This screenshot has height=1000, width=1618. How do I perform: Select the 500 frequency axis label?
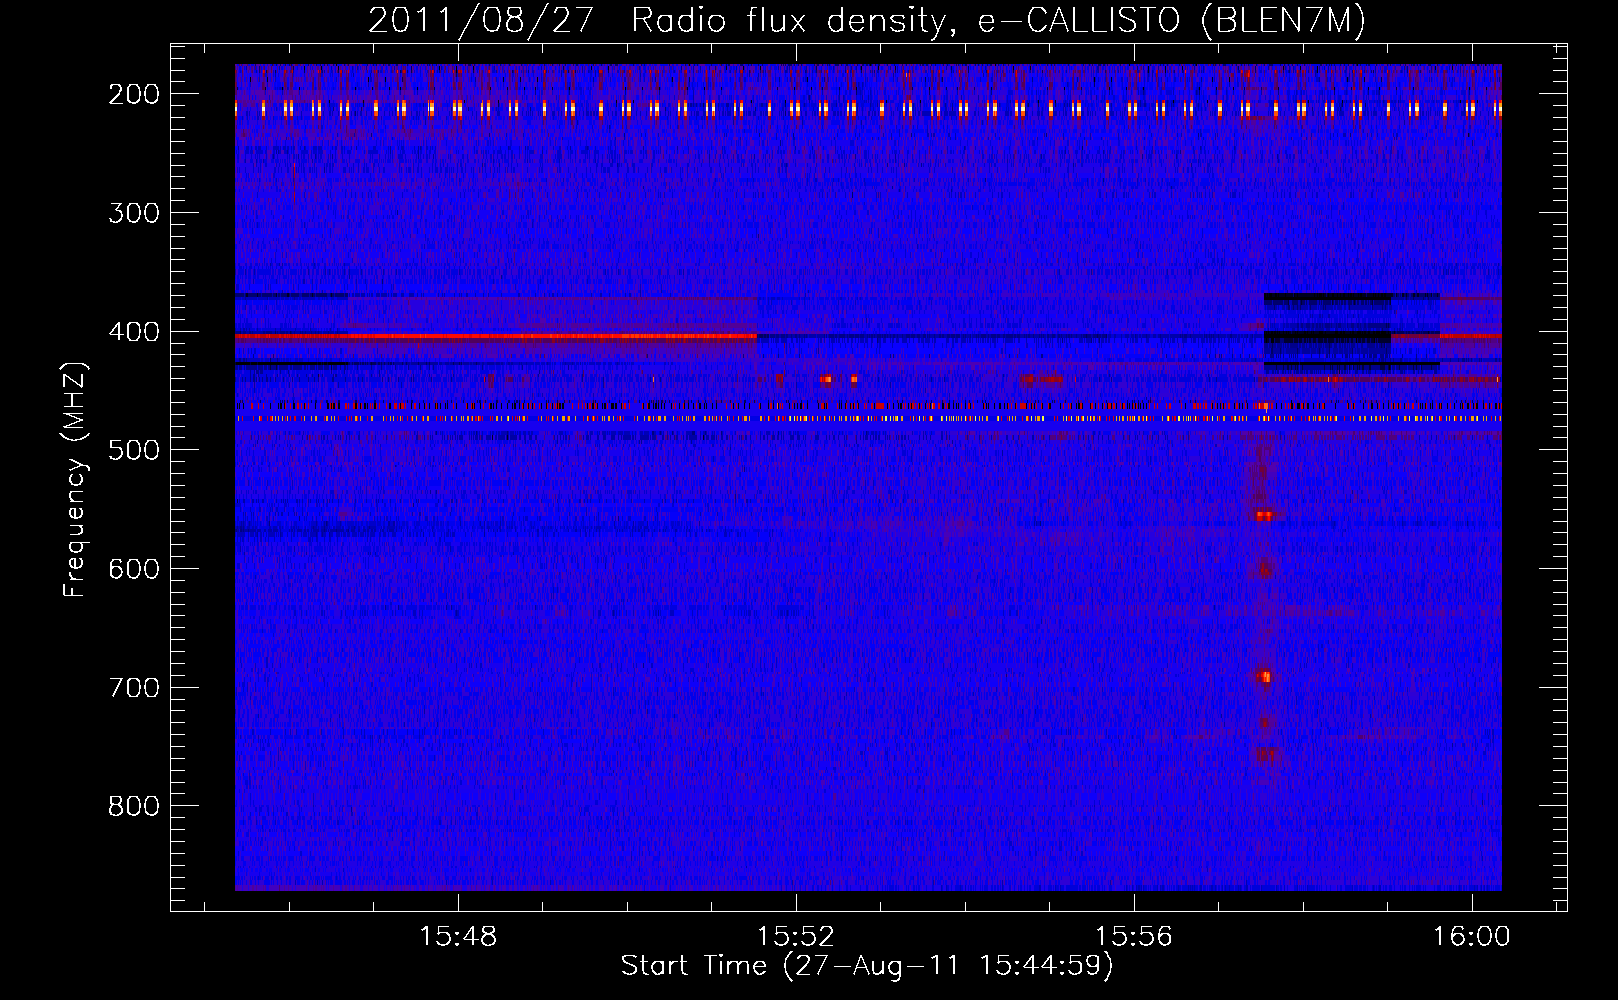tap(134, 450)
